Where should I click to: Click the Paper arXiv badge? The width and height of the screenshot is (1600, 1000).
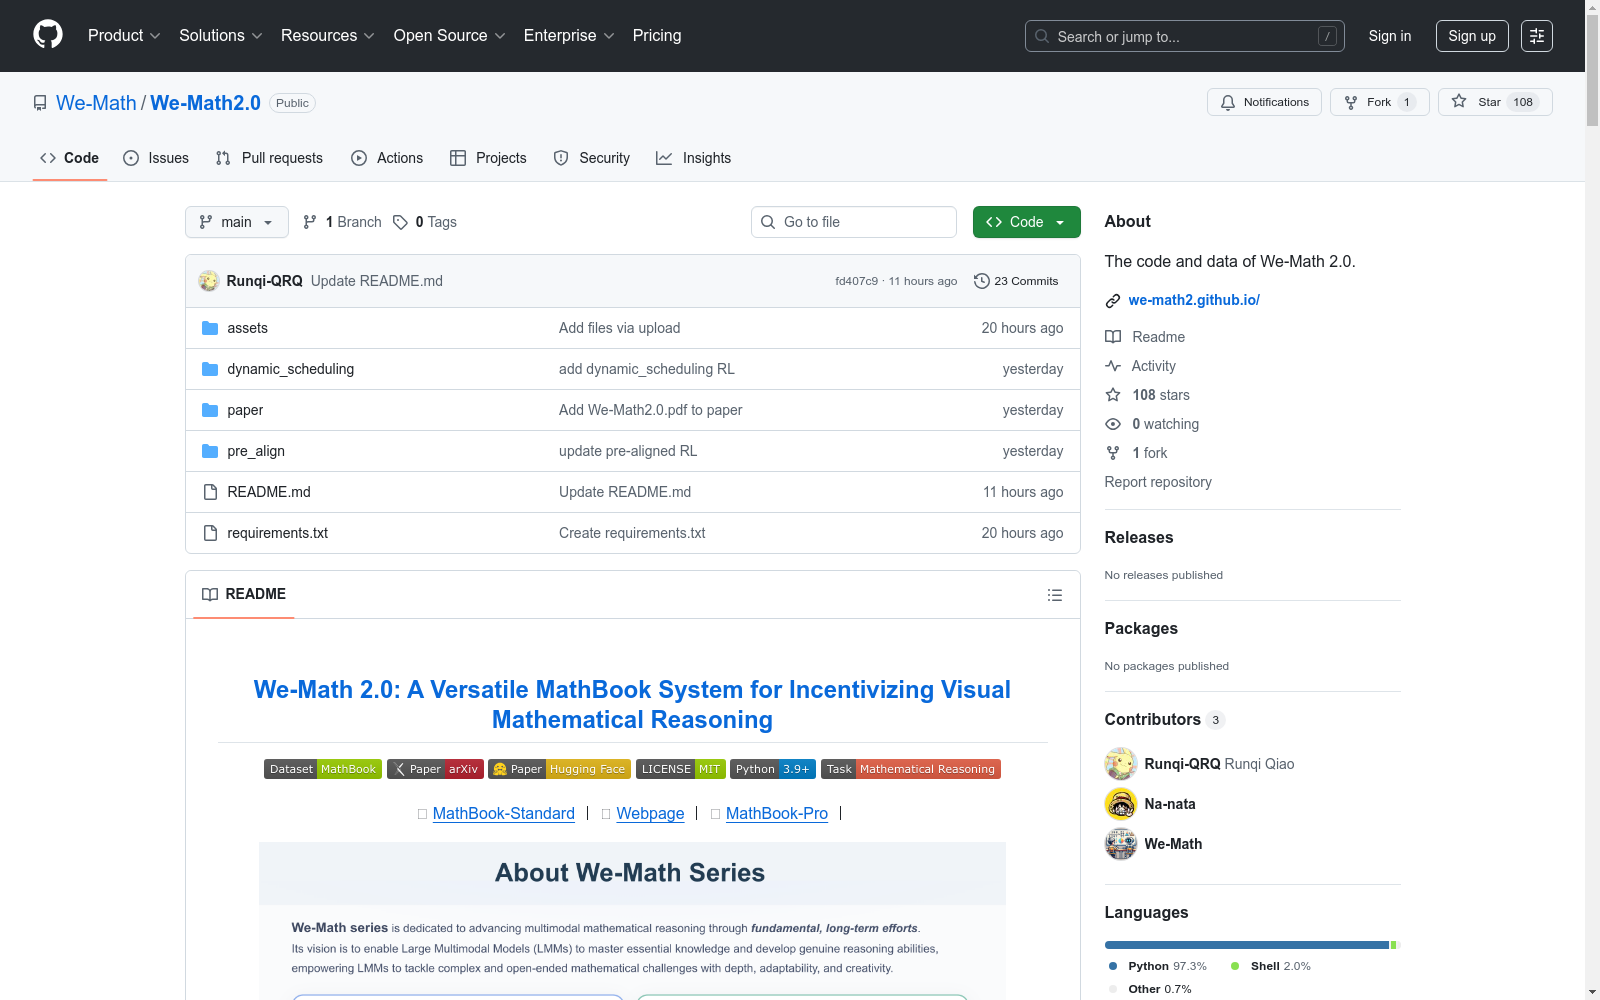435,769
